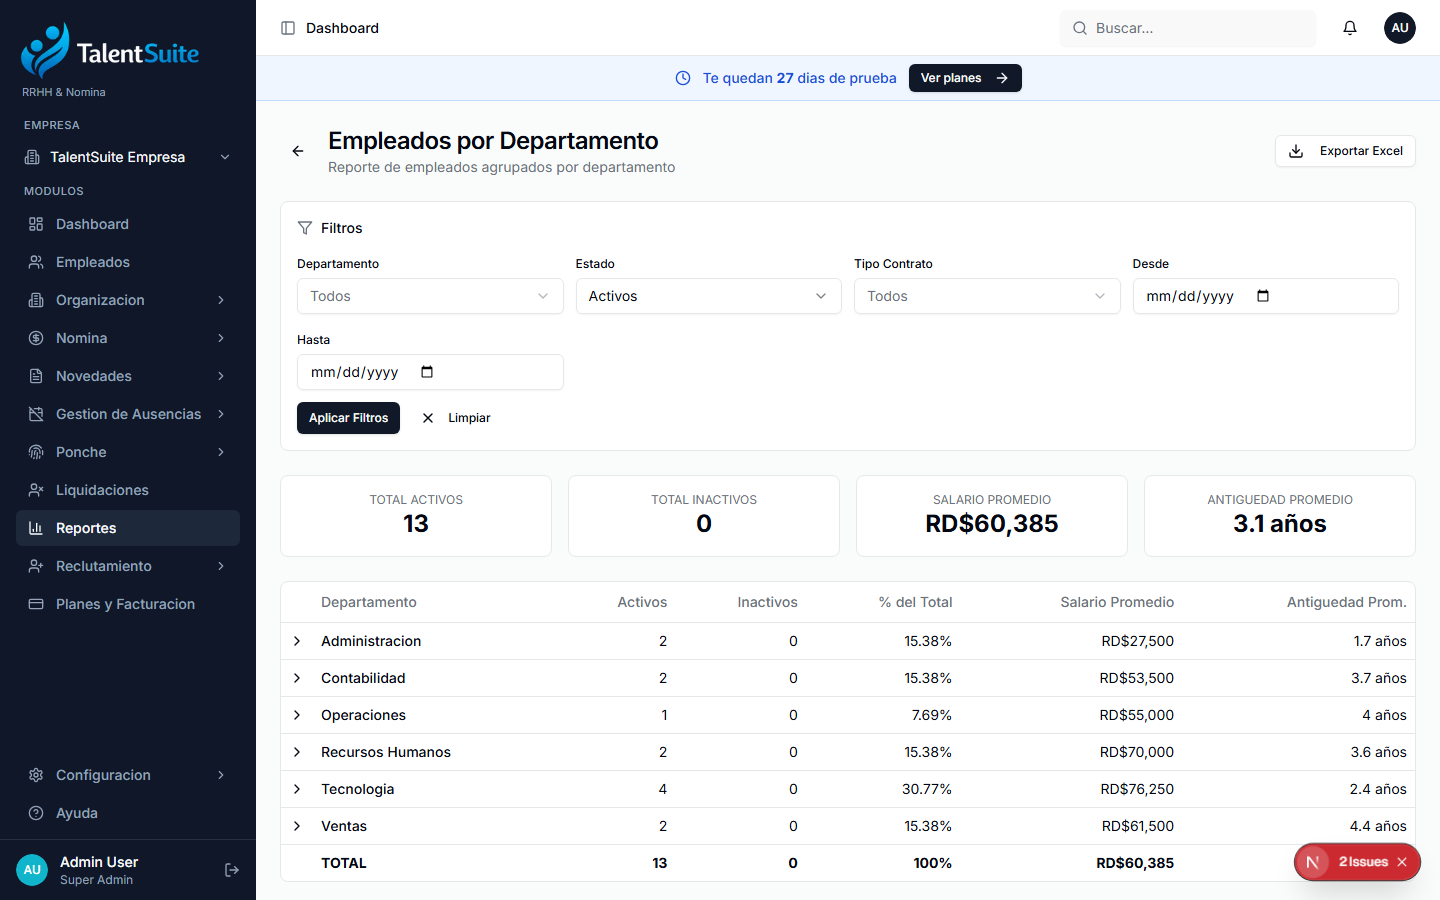Image resolution: width=1440 pixels, height=900 pixels.
Task: Click the Antiguedad Prom. column header
Action: [x=1346, y=602]
